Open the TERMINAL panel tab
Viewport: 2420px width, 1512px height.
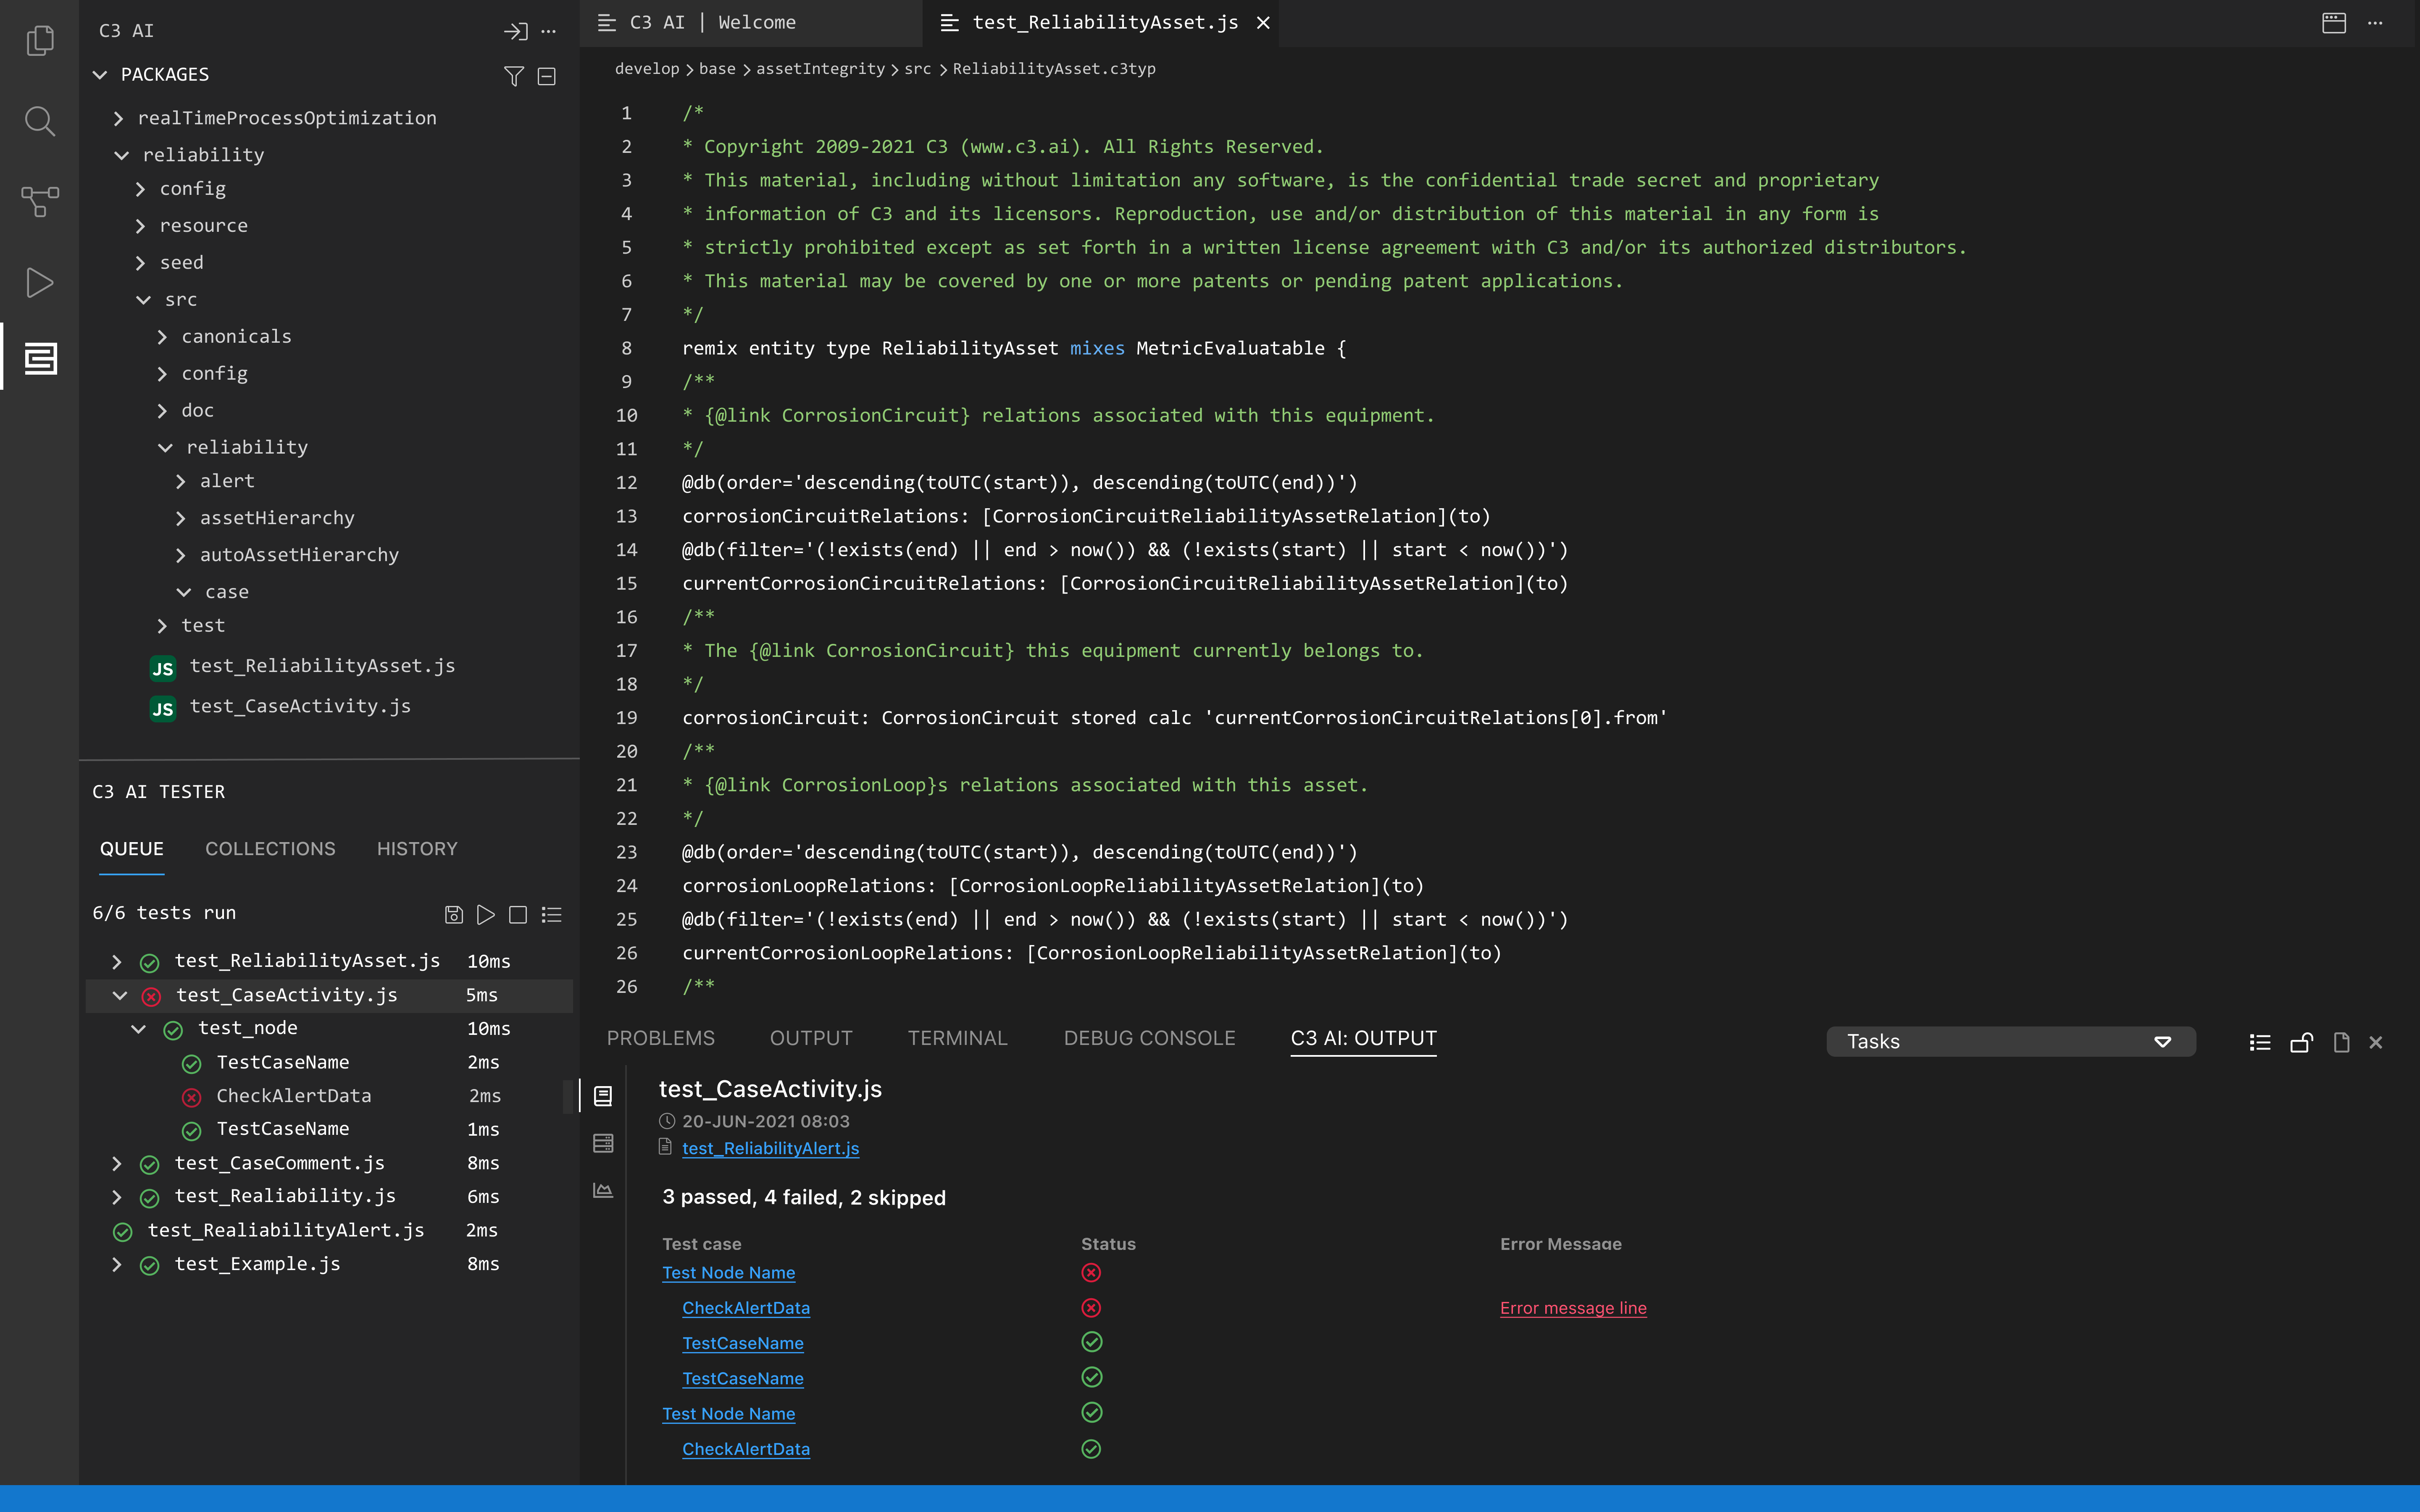pos(957,1038)
